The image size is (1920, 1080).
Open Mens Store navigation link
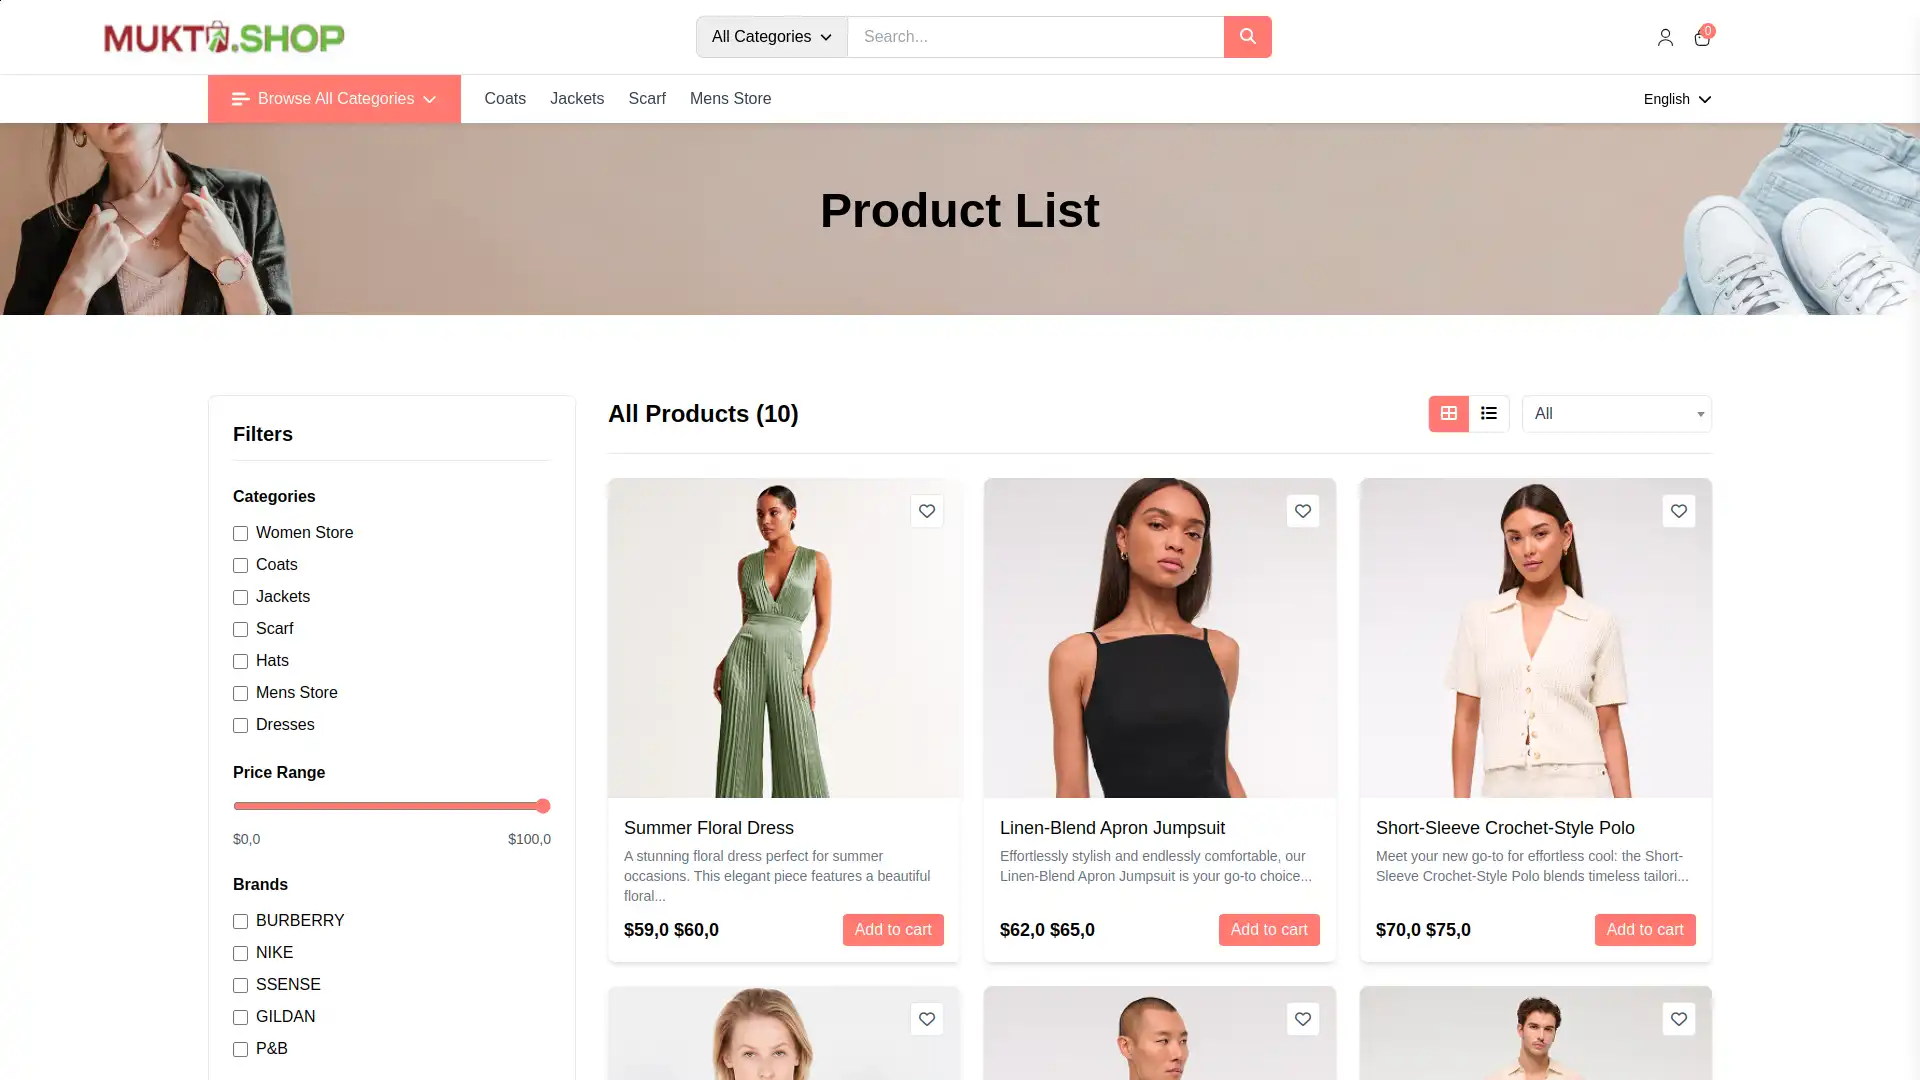730,99
